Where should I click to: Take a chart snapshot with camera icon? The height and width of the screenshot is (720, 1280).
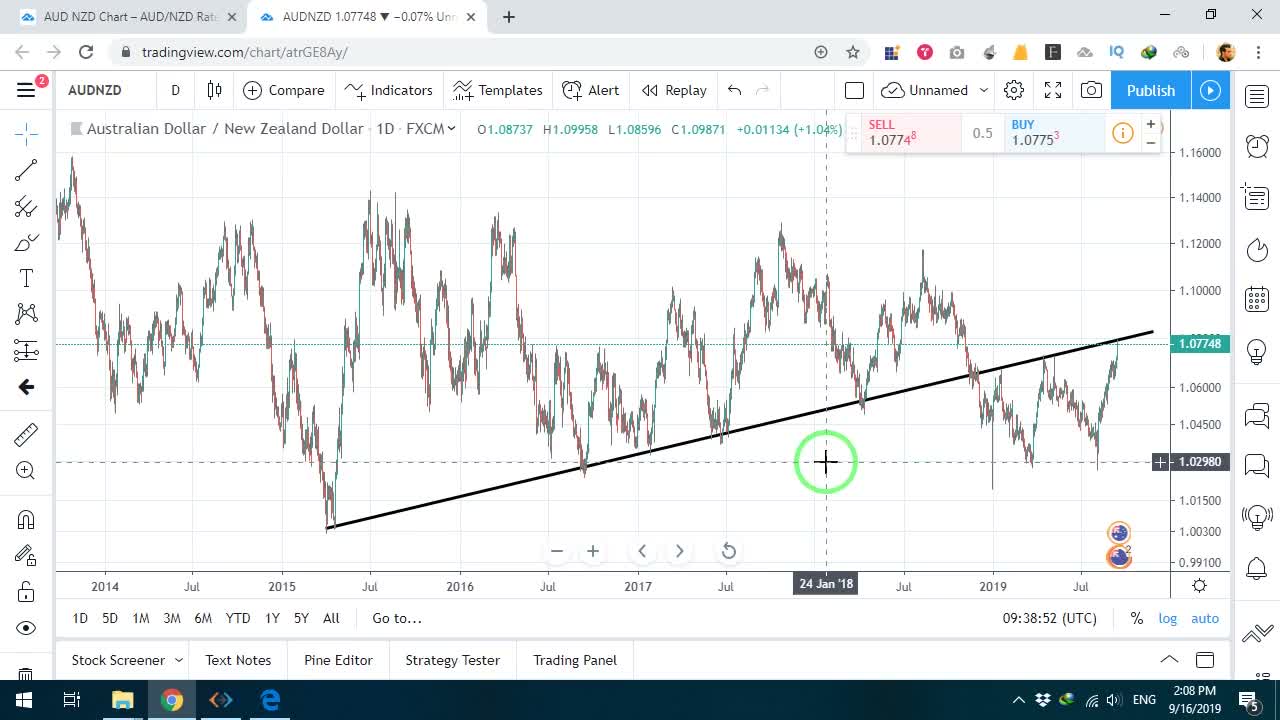coord(1091,90)
